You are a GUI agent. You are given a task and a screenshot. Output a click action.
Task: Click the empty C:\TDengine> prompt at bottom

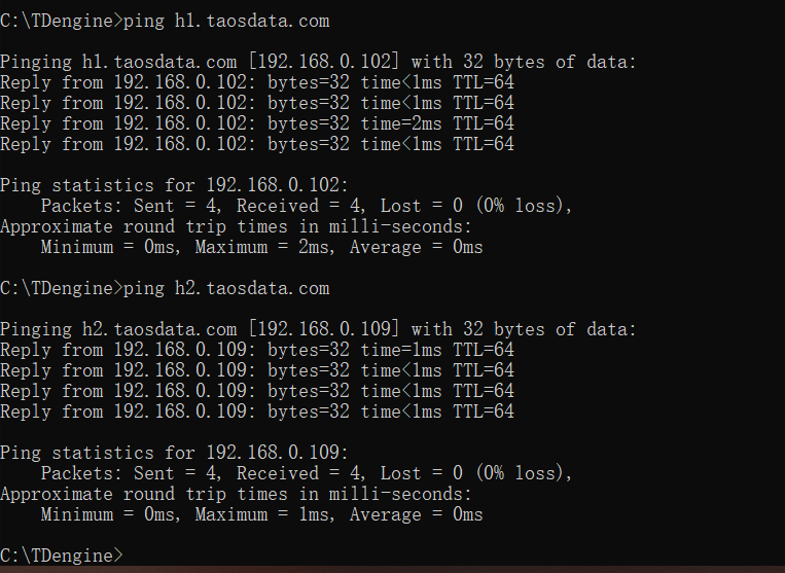pyautogui.click(x=62, y=555)
